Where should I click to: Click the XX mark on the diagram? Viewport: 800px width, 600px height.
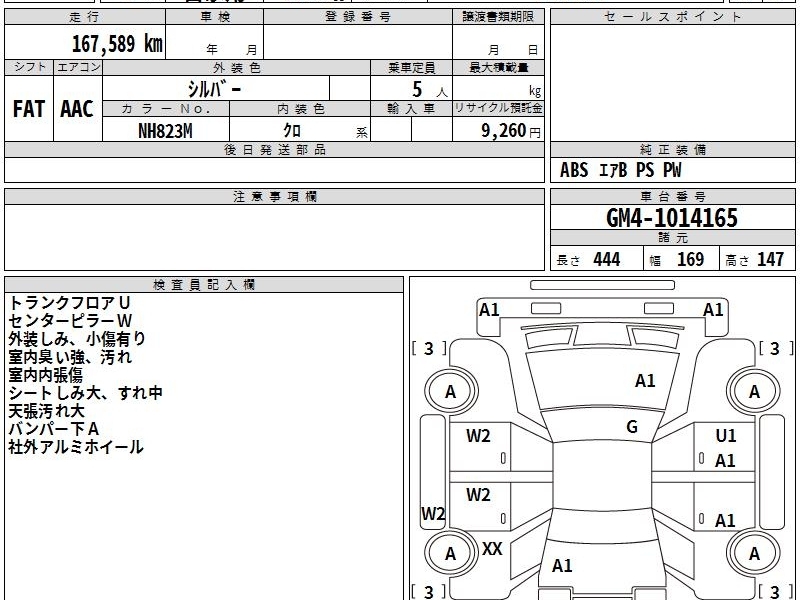(492, 549)
